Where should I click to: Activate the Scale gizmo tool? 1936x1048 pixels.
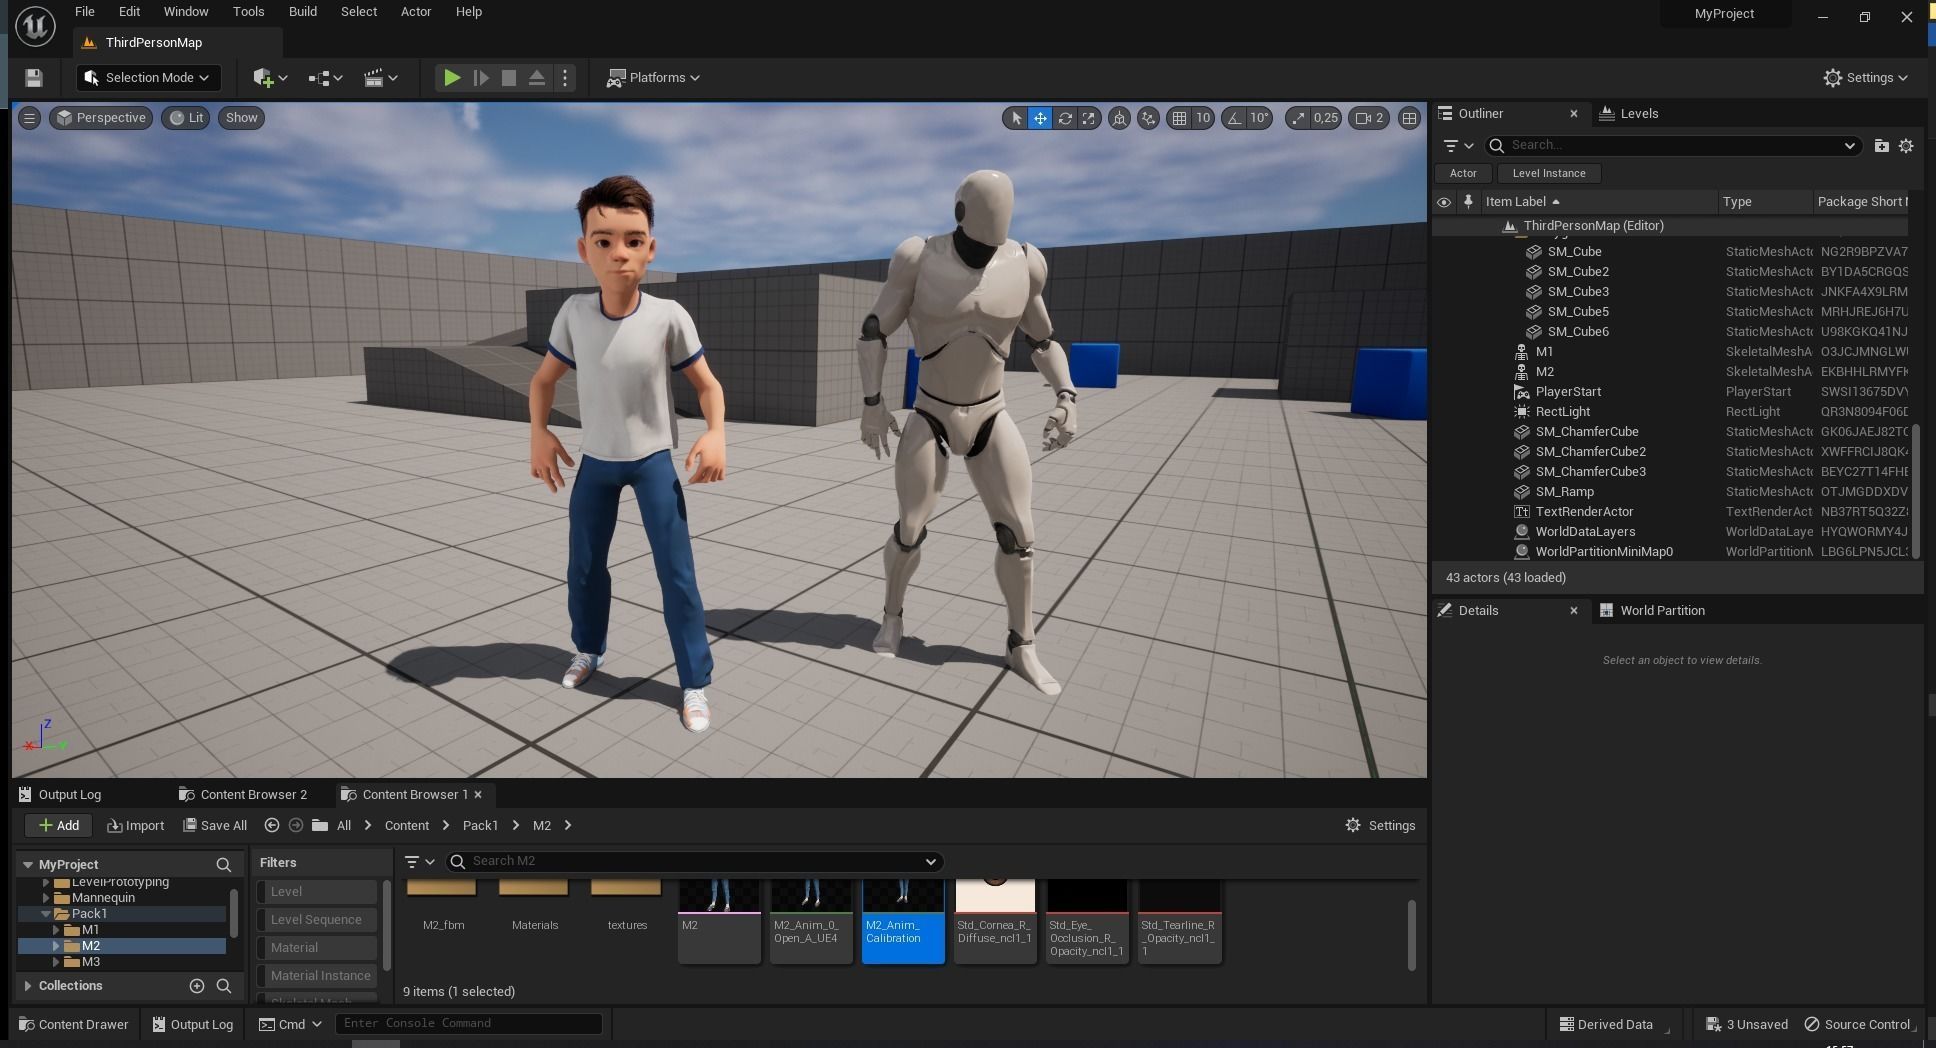1089,118
